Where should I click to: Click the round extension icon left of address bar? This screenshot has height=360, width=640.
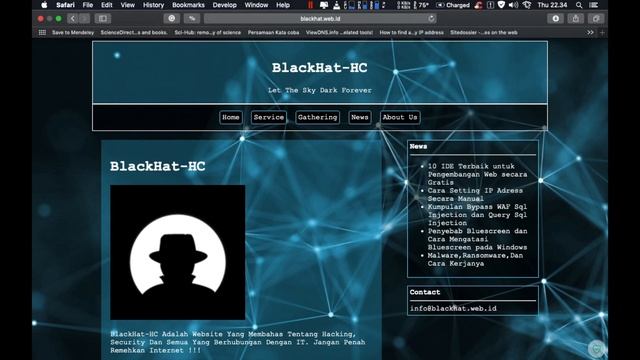point(172,18)
